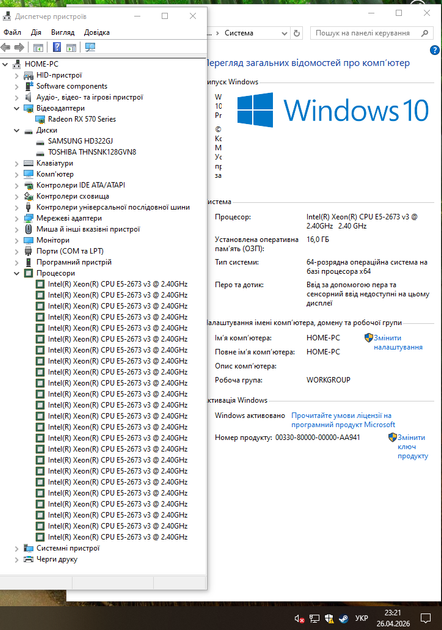Expand the Software components node

16,86
